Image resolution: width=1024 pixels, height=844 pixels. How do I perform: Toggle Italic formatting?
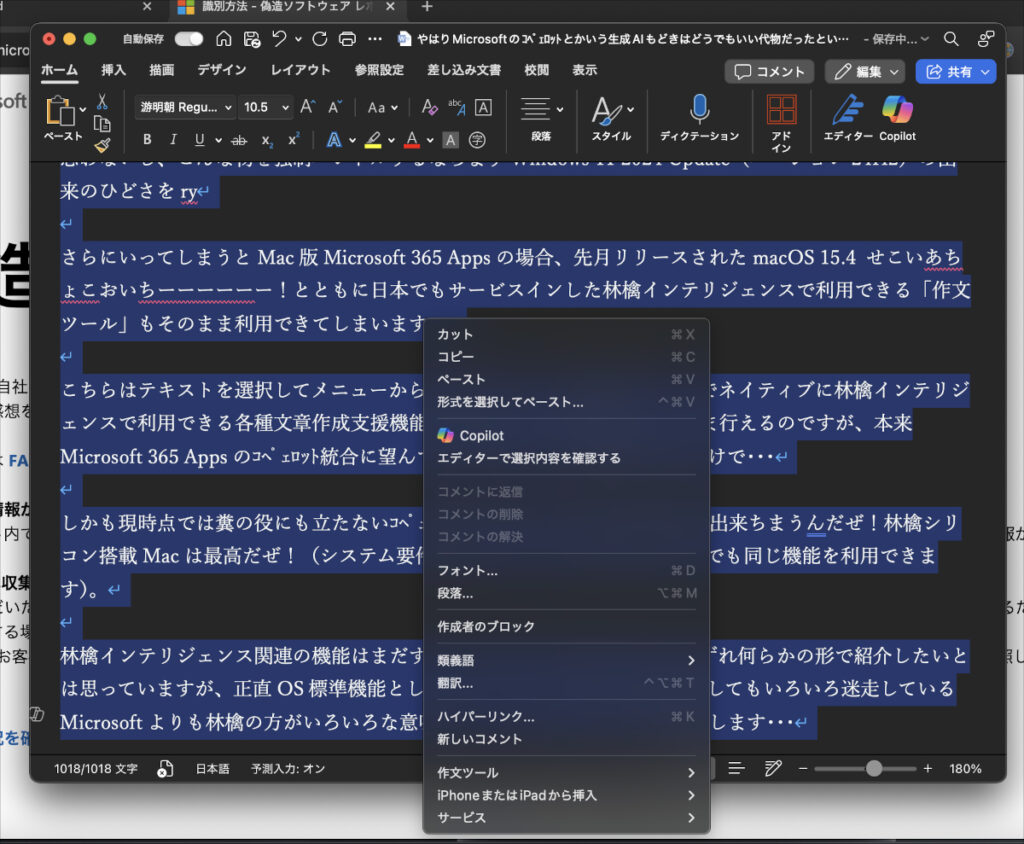pyautogui.click(x=173, y=140)
